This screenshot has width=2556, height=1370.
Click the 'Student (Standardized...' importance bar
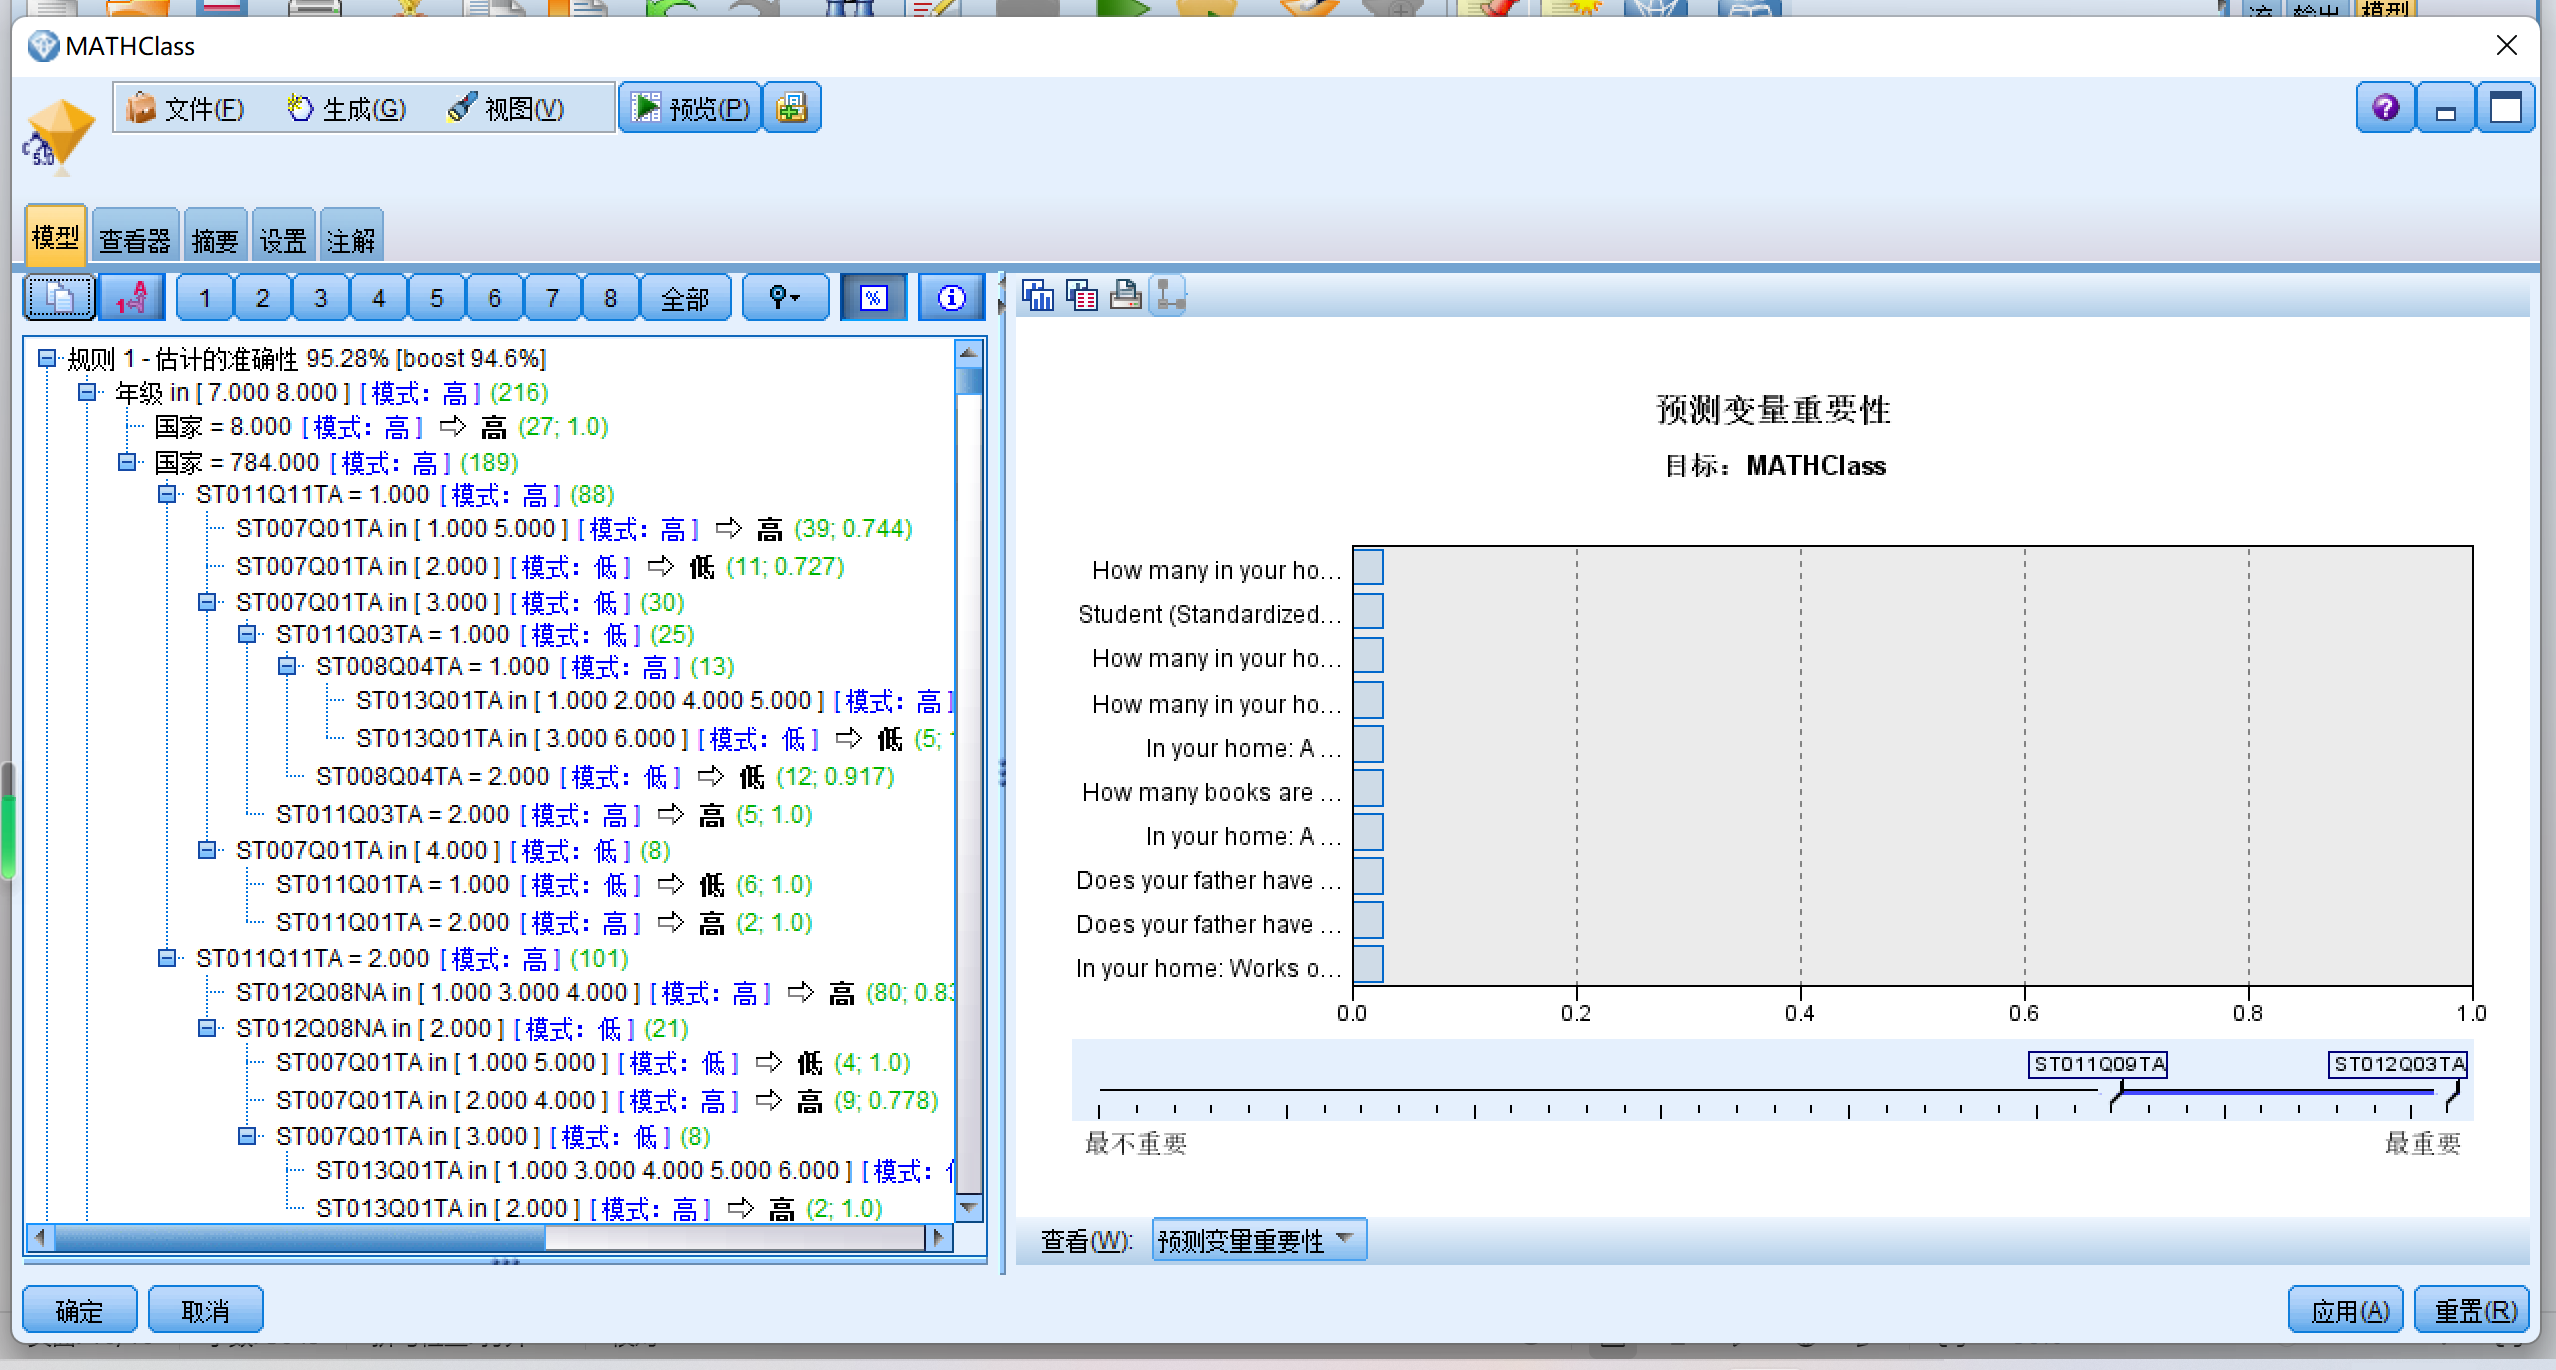tap(1368, 611)
